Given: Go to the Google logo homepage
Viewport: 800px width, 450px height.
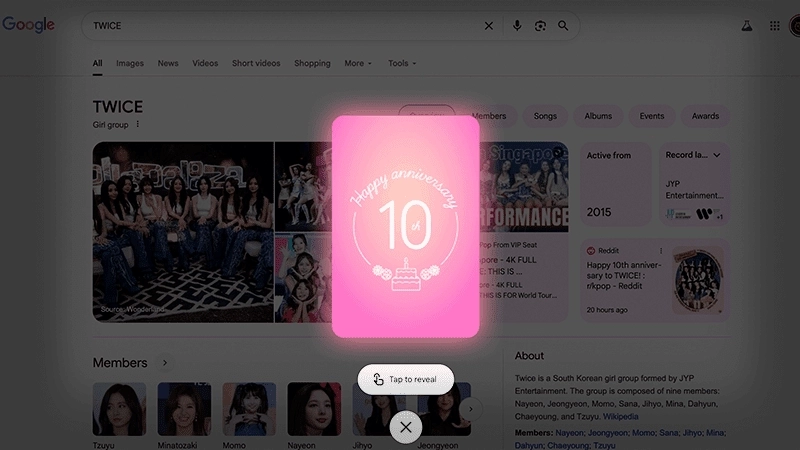Looking at the screenshot, I should click(29, 25).
